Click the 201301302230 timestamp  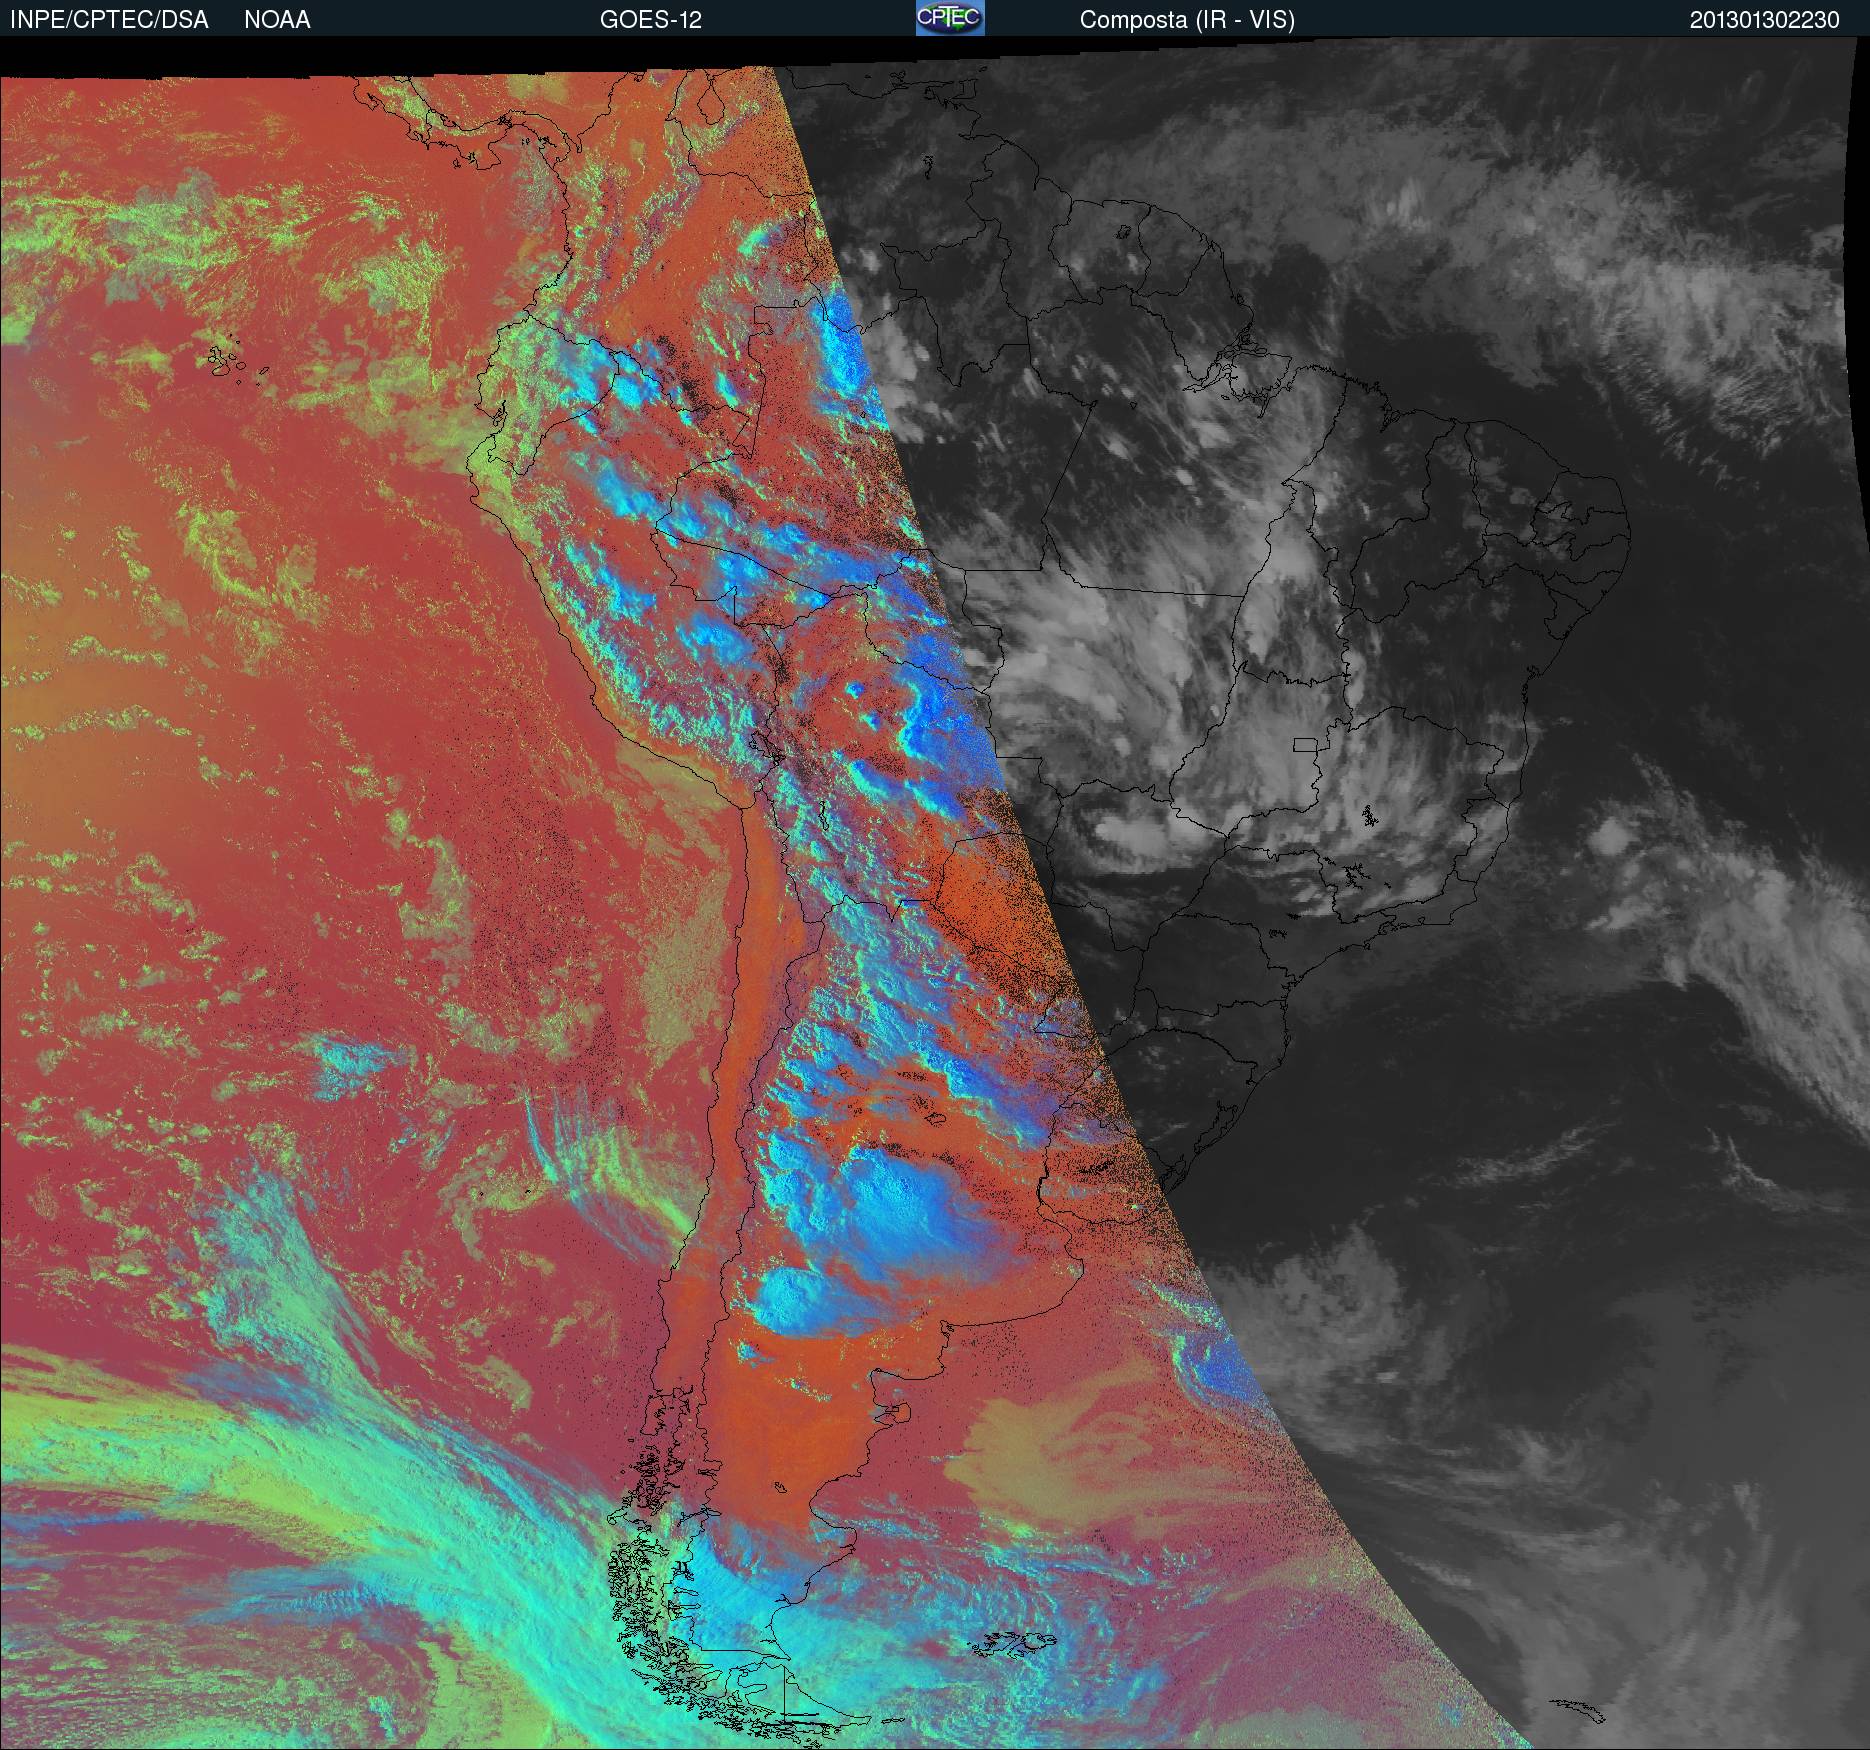point(1764,20)
